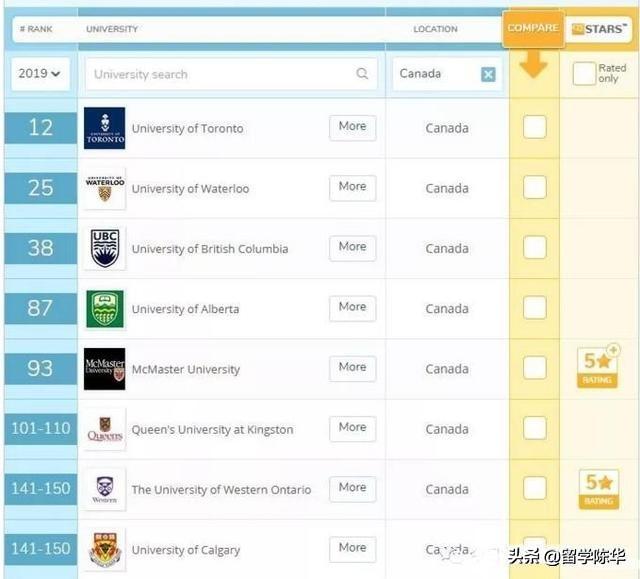Open the University of Alberta green logo

104,309
